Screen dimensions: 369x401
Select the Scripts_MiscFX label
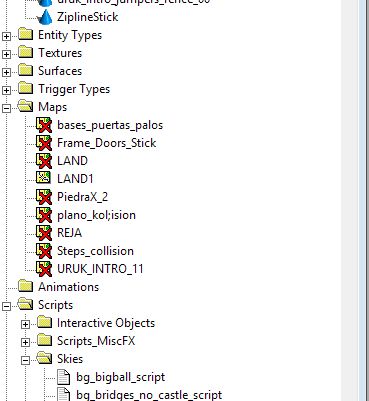click(96, 341)
